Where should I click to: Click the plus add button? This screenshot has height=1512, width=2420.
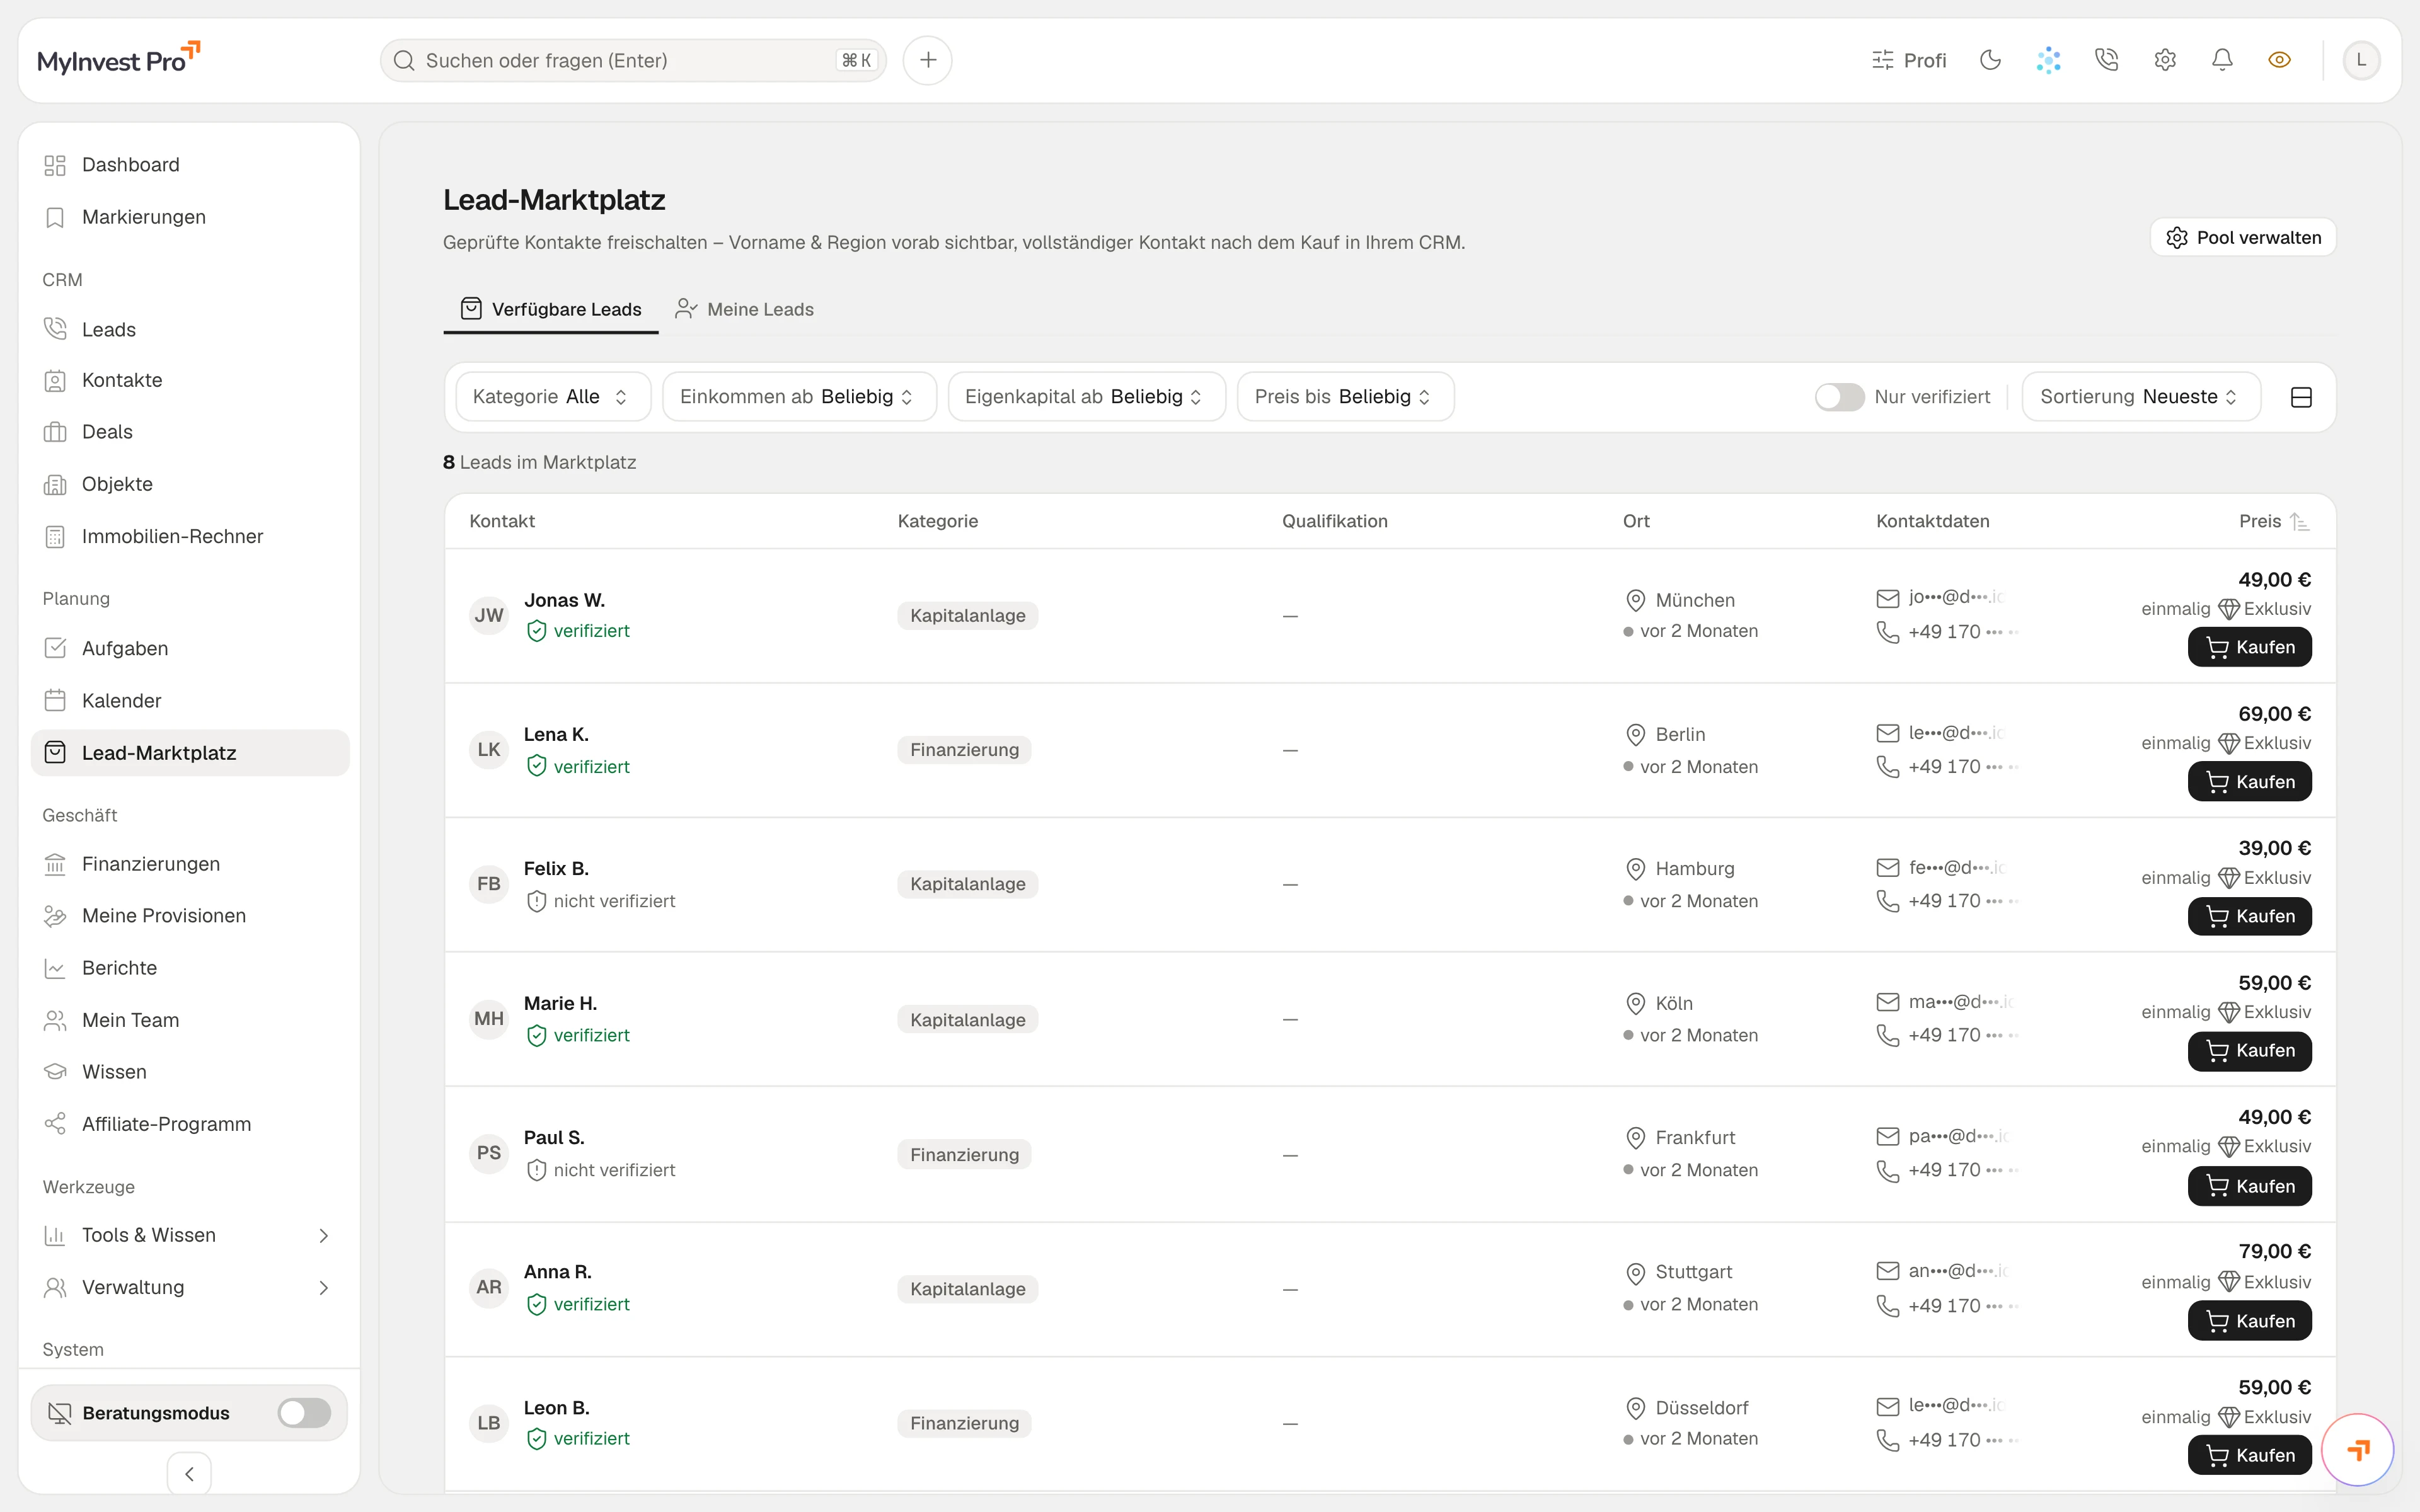(927, 60)
